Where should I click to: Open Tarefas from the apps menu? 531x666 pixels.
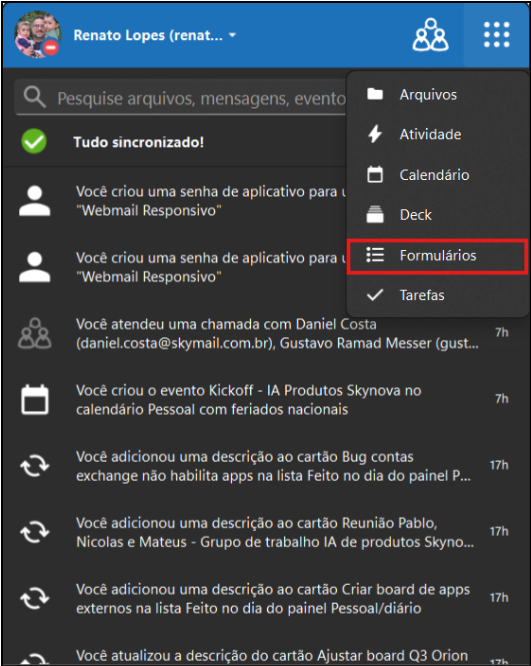coord(438,295)
